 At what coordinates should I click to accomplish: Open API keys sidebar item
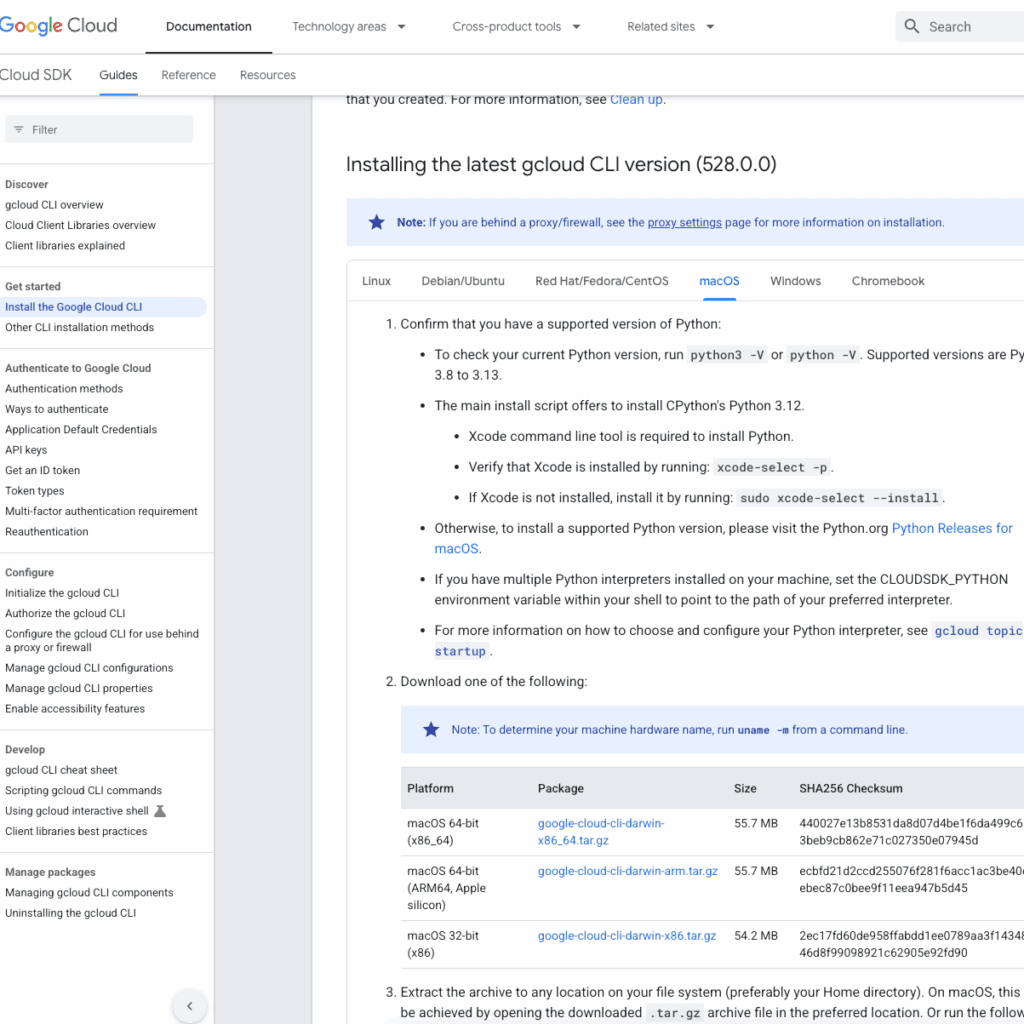coord(26,450)
